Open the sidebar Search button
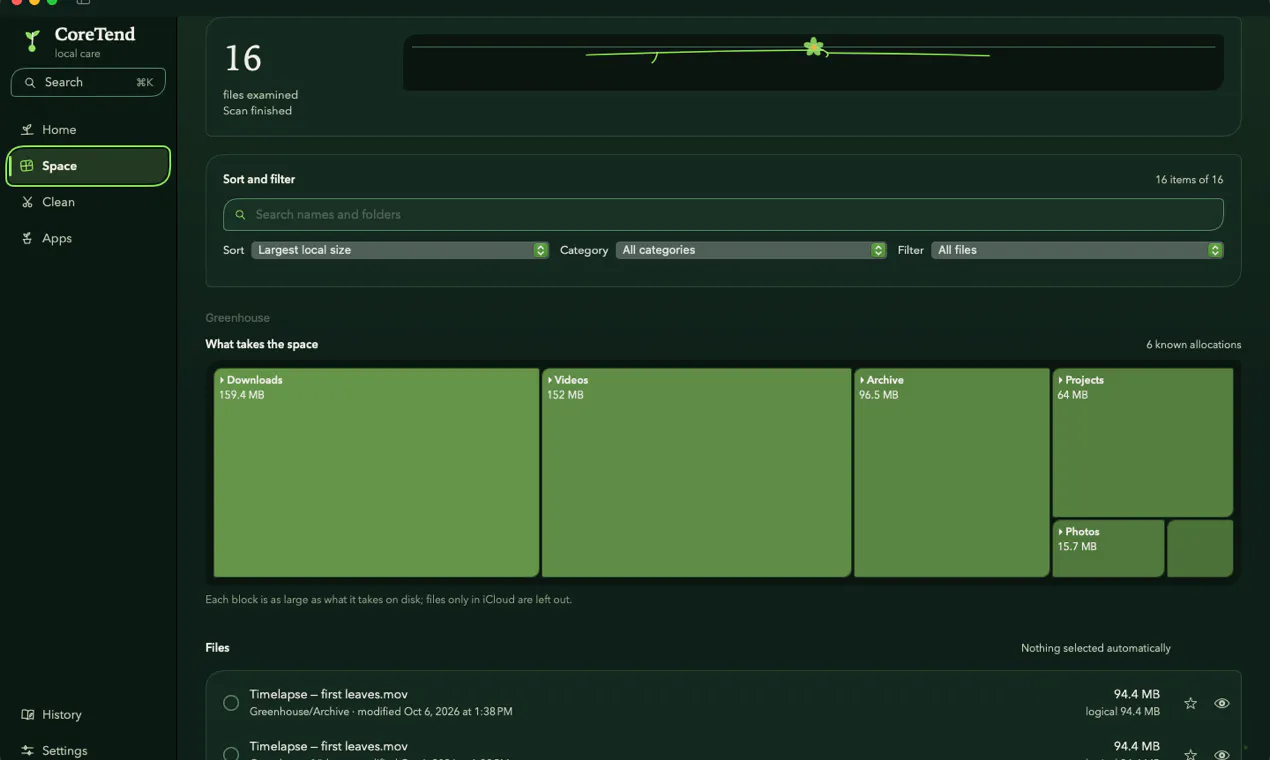The image size is (1270, 760). point(88,82)
